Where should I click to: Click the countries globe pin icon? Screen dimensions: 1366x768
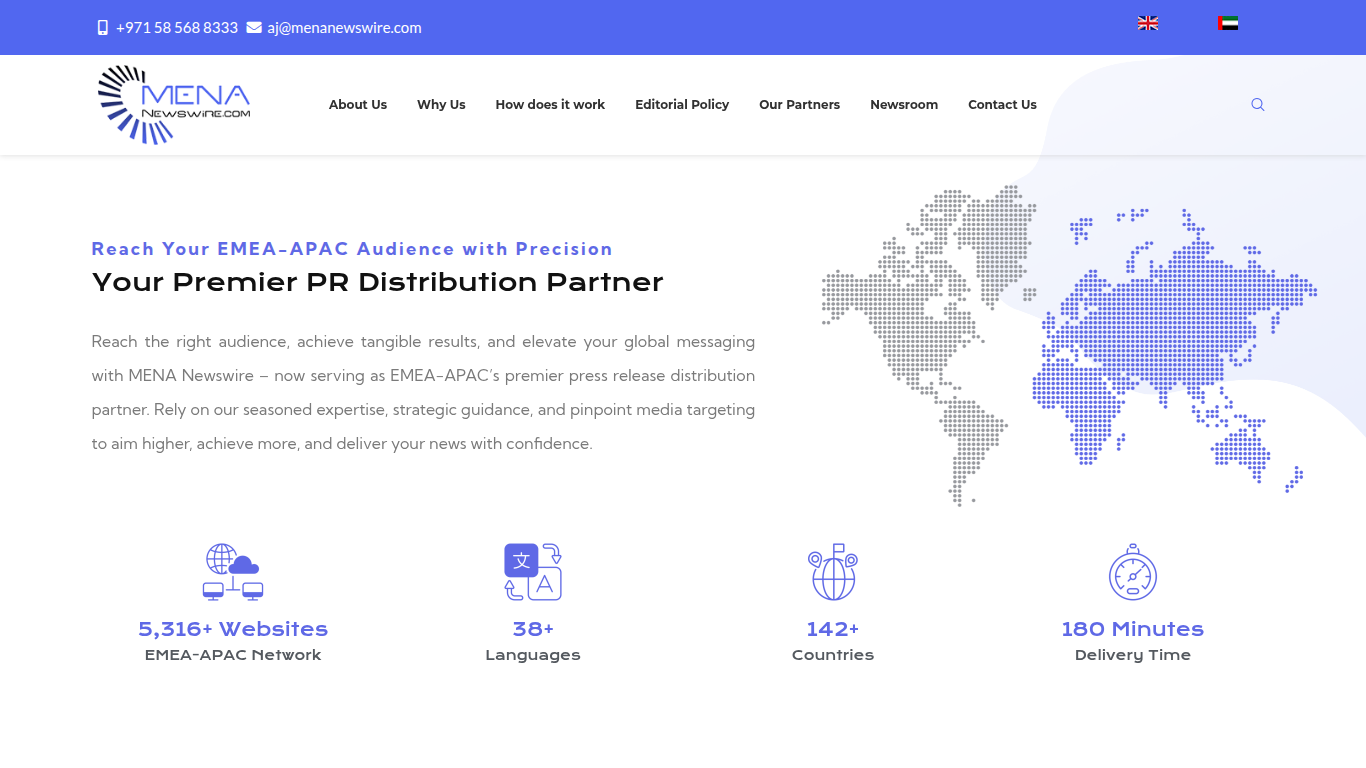(x=833, y=572)
